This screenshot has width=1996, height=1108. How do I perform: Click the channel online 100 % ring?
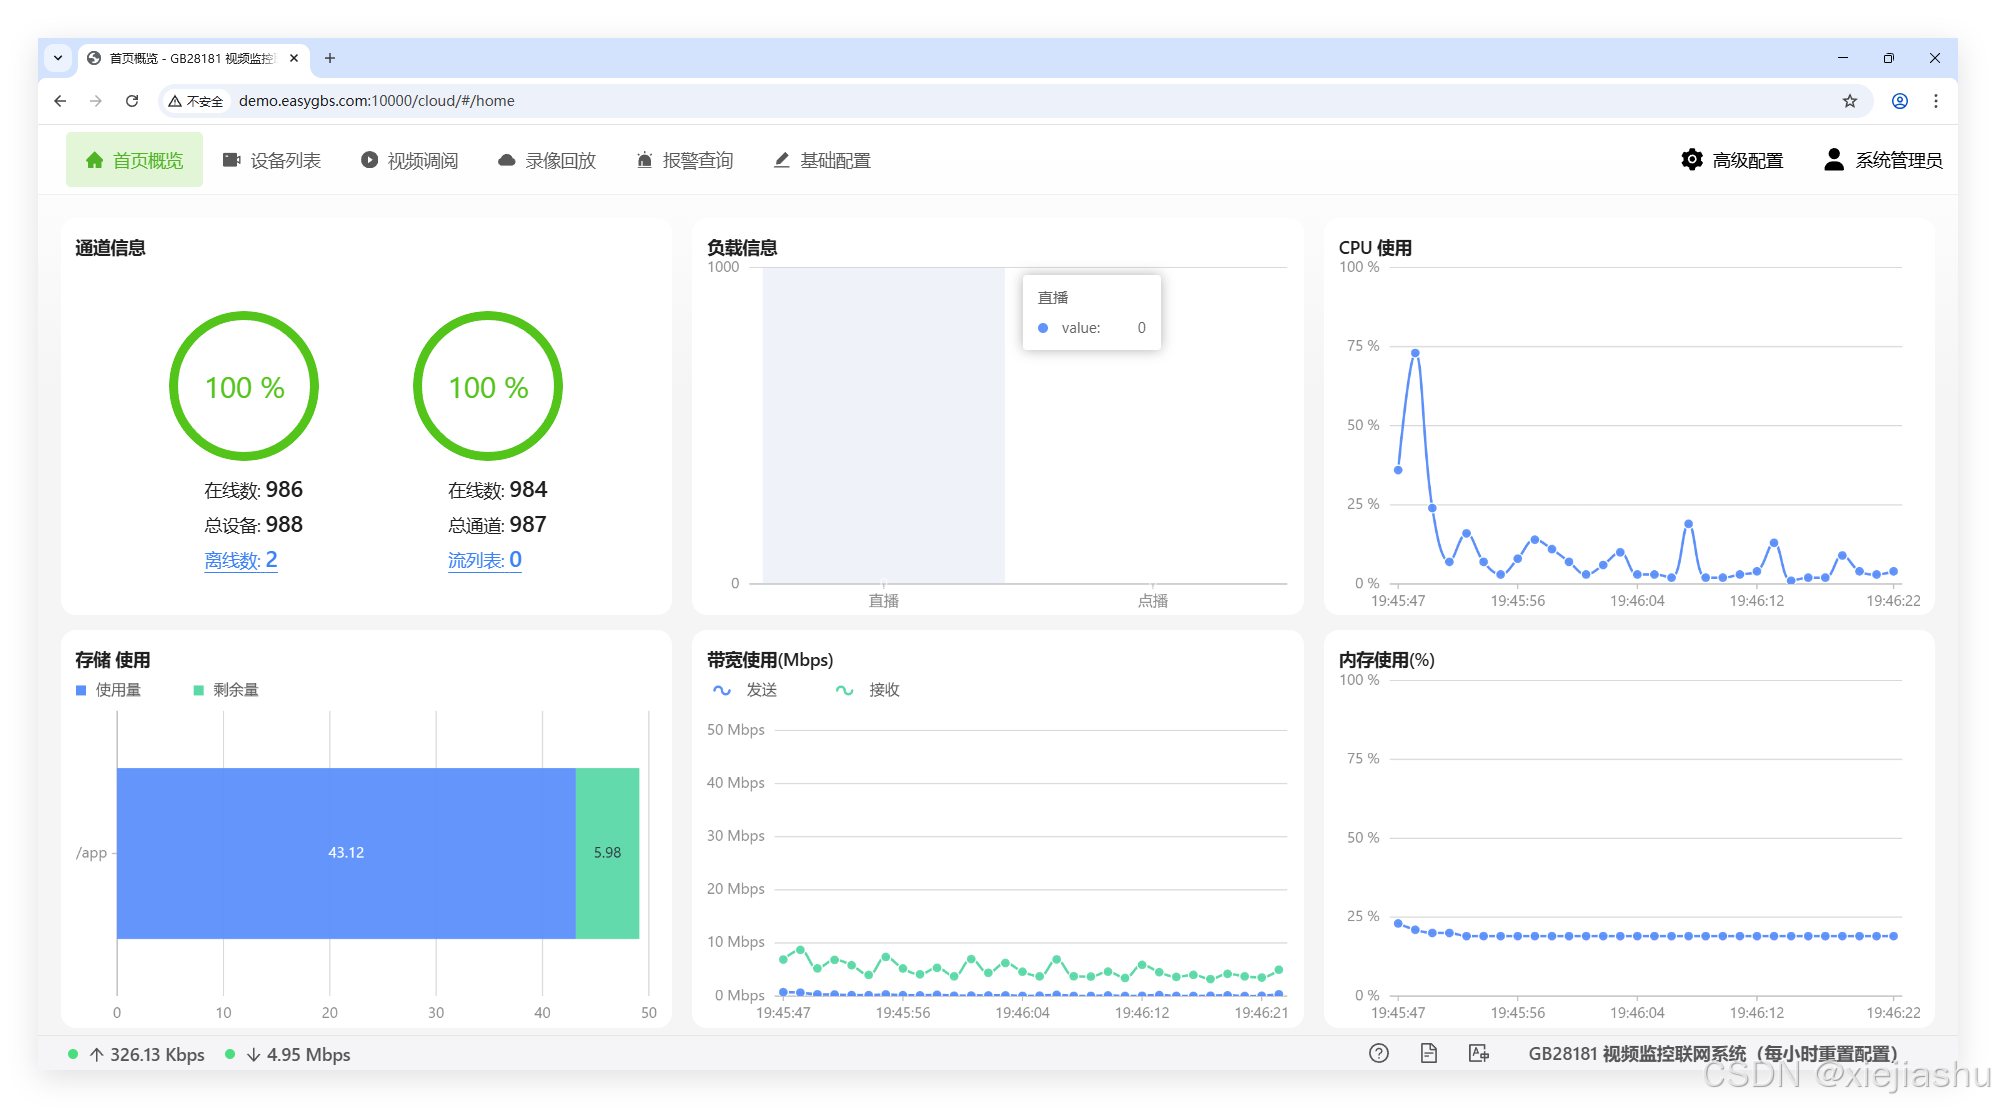(488, 387)
